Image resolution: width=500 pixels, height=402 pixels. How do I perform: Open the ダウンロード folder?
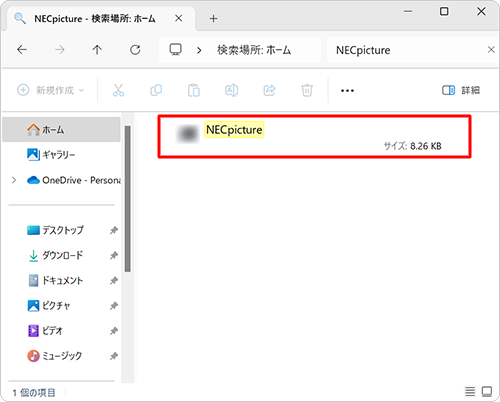55,255
